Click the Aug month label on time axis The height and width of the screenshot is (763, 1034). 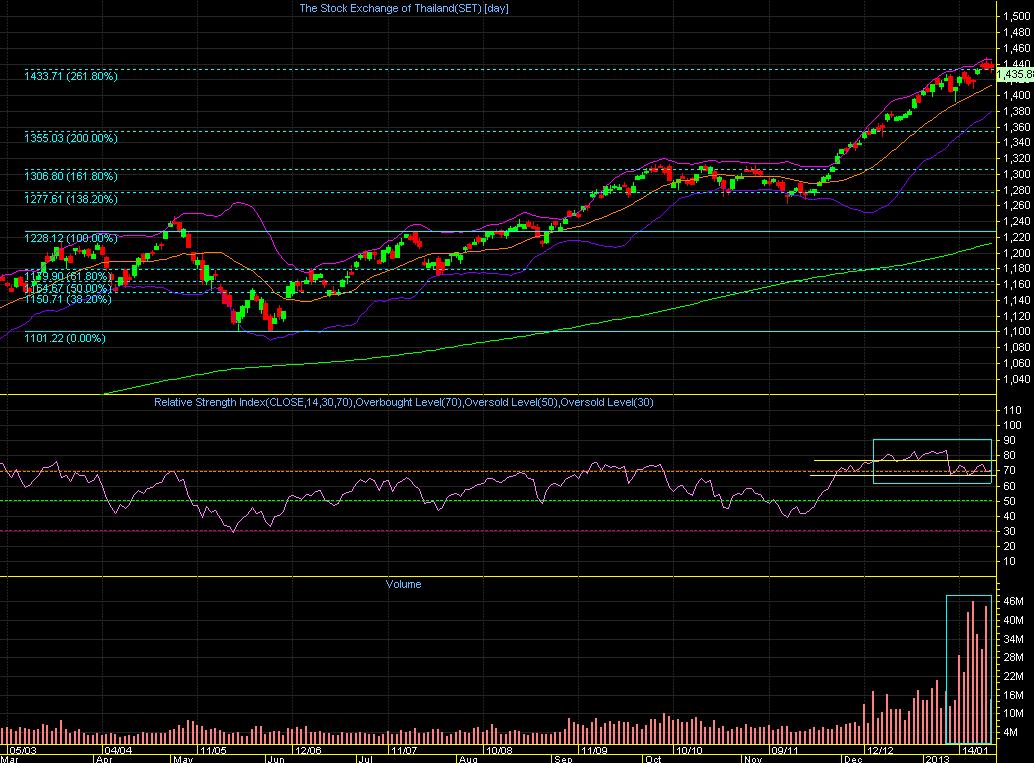coord(468,759)
